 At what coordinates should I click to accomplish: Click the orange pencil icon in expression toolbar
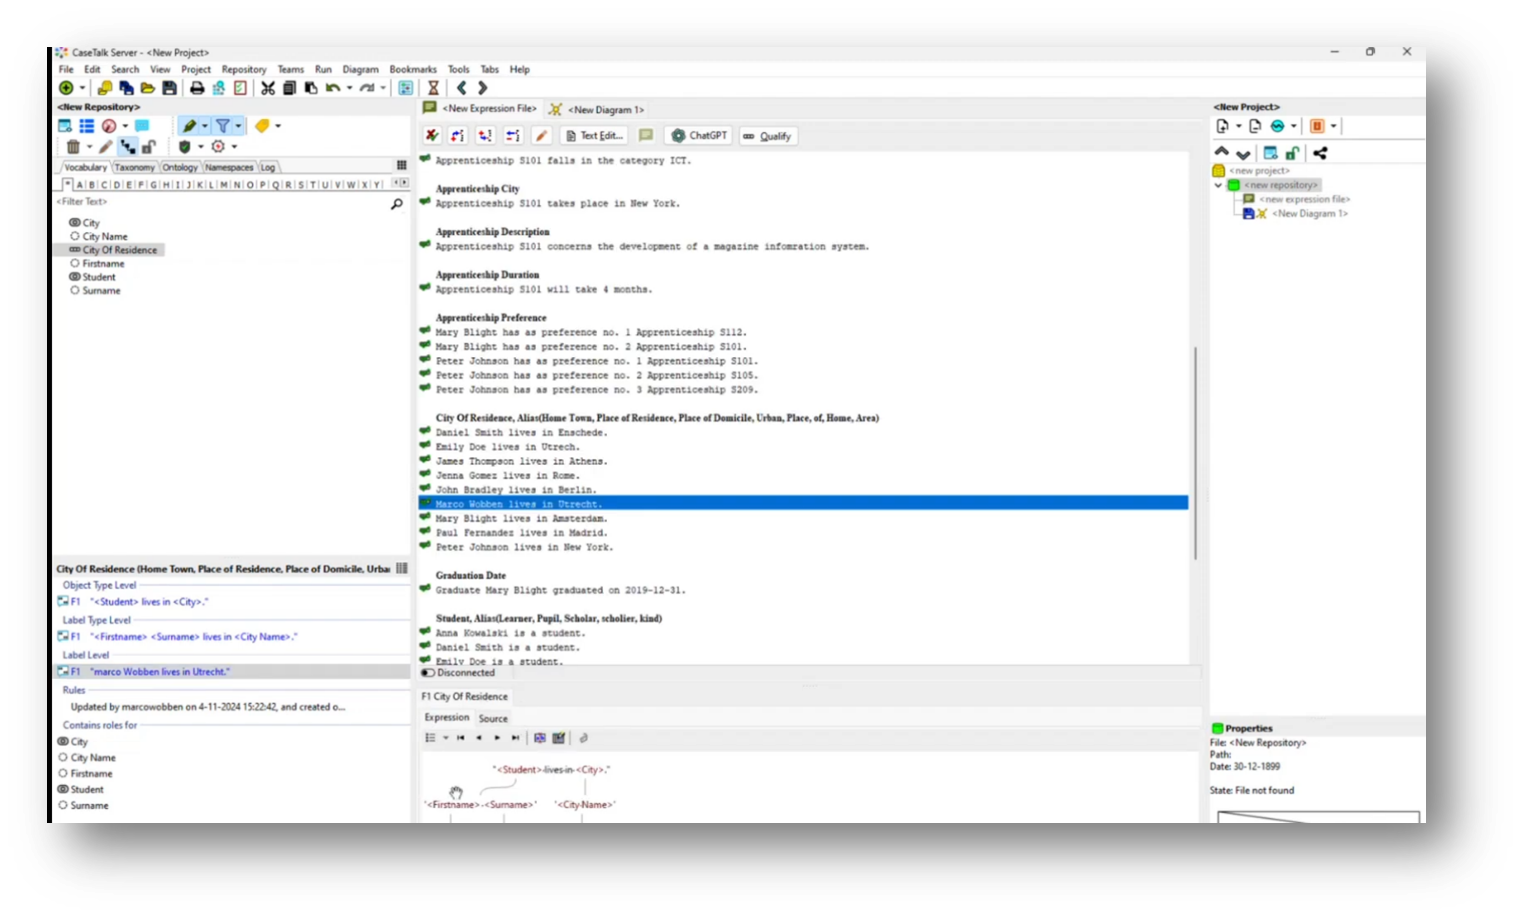point(541,135)
